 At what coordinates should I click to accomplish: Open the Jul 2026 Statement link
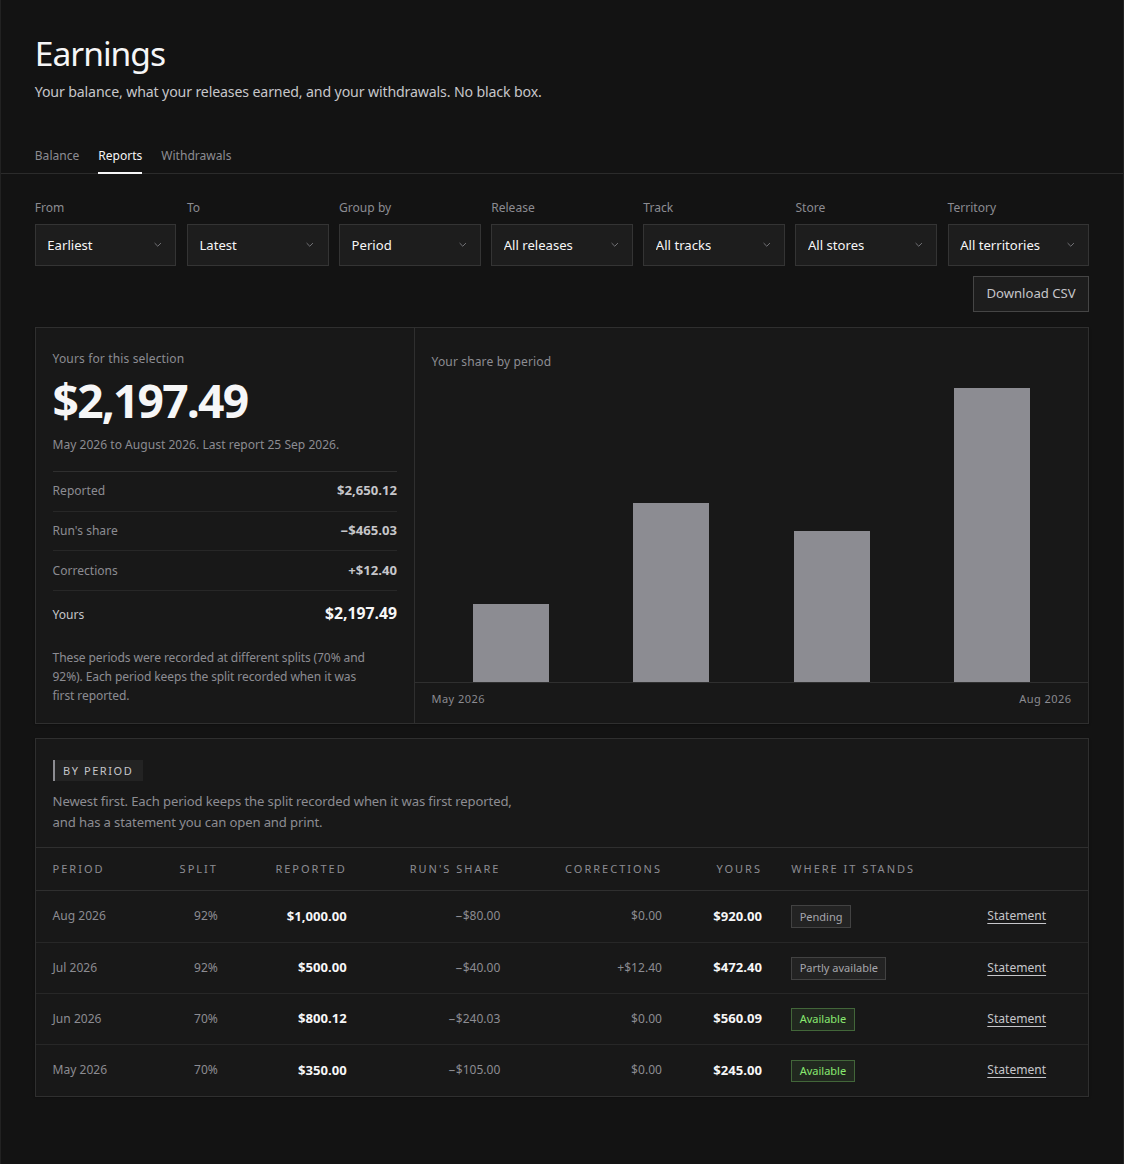[1016, 968]
